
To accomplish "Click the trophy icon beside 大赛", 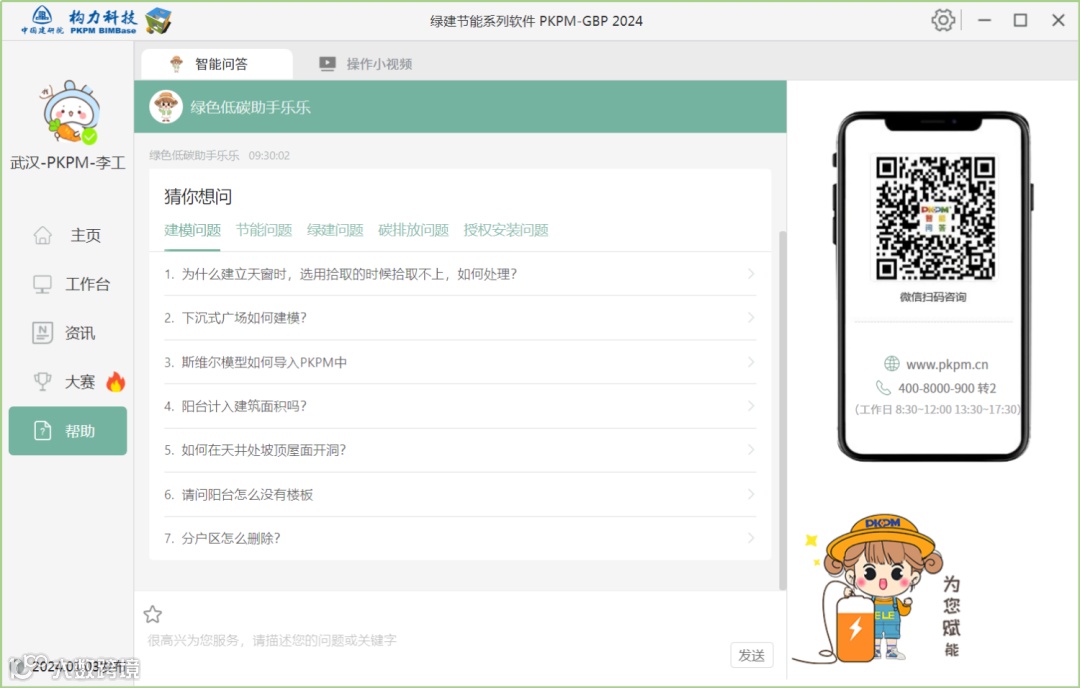I will 43,382.
